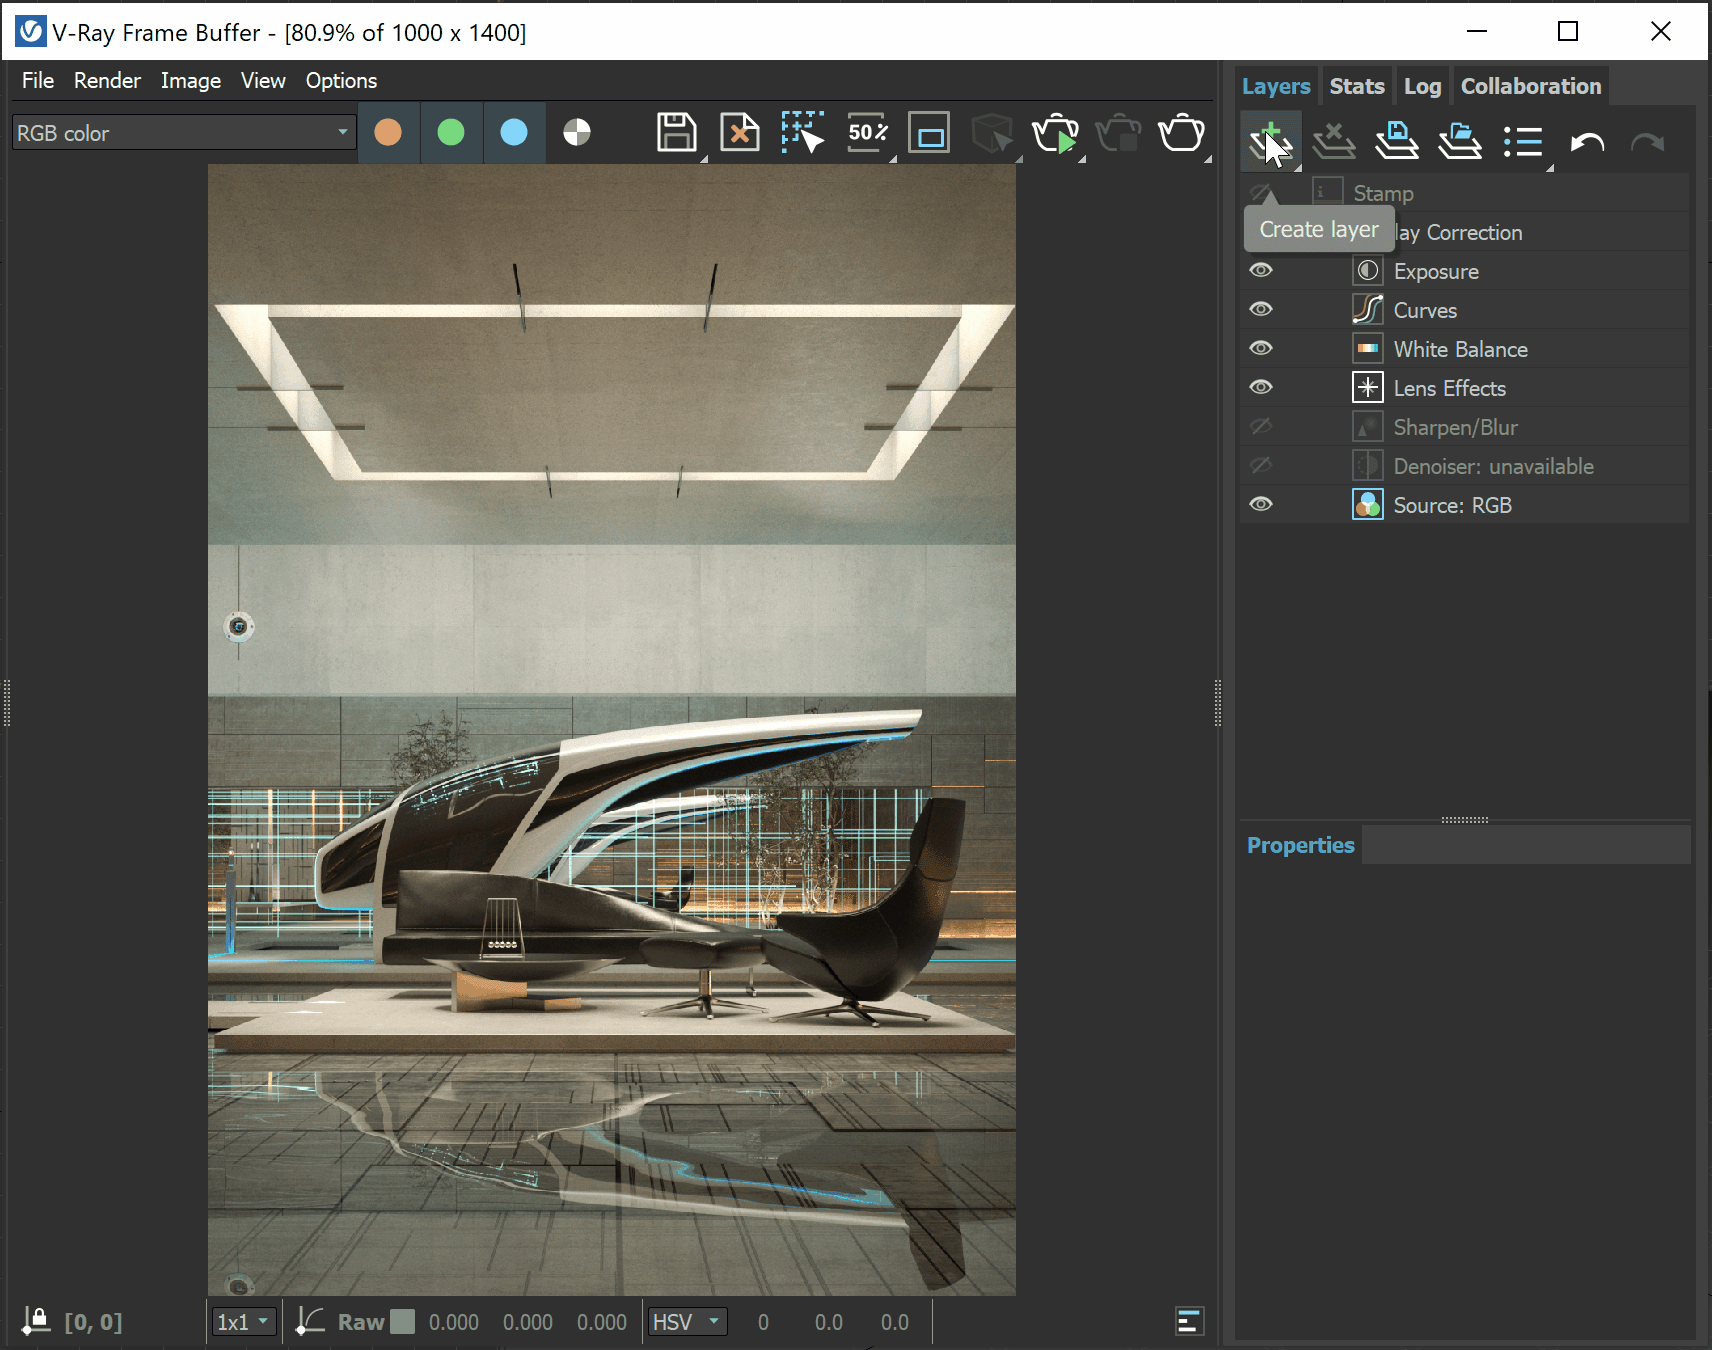Open the Render menu
Screen dimensions: 1712x1350
point(106,80)
